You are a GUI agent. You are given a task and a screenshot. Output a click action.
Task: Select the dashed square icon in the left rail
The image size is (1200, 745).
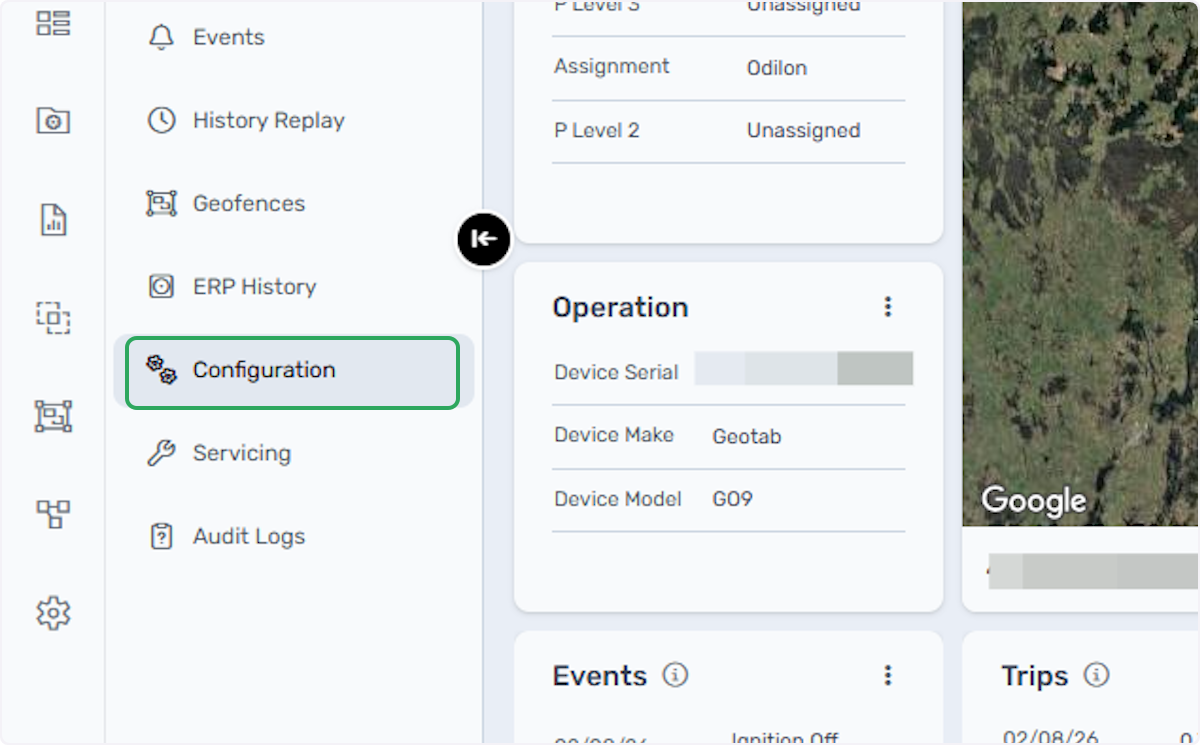[x=53, y=318]
